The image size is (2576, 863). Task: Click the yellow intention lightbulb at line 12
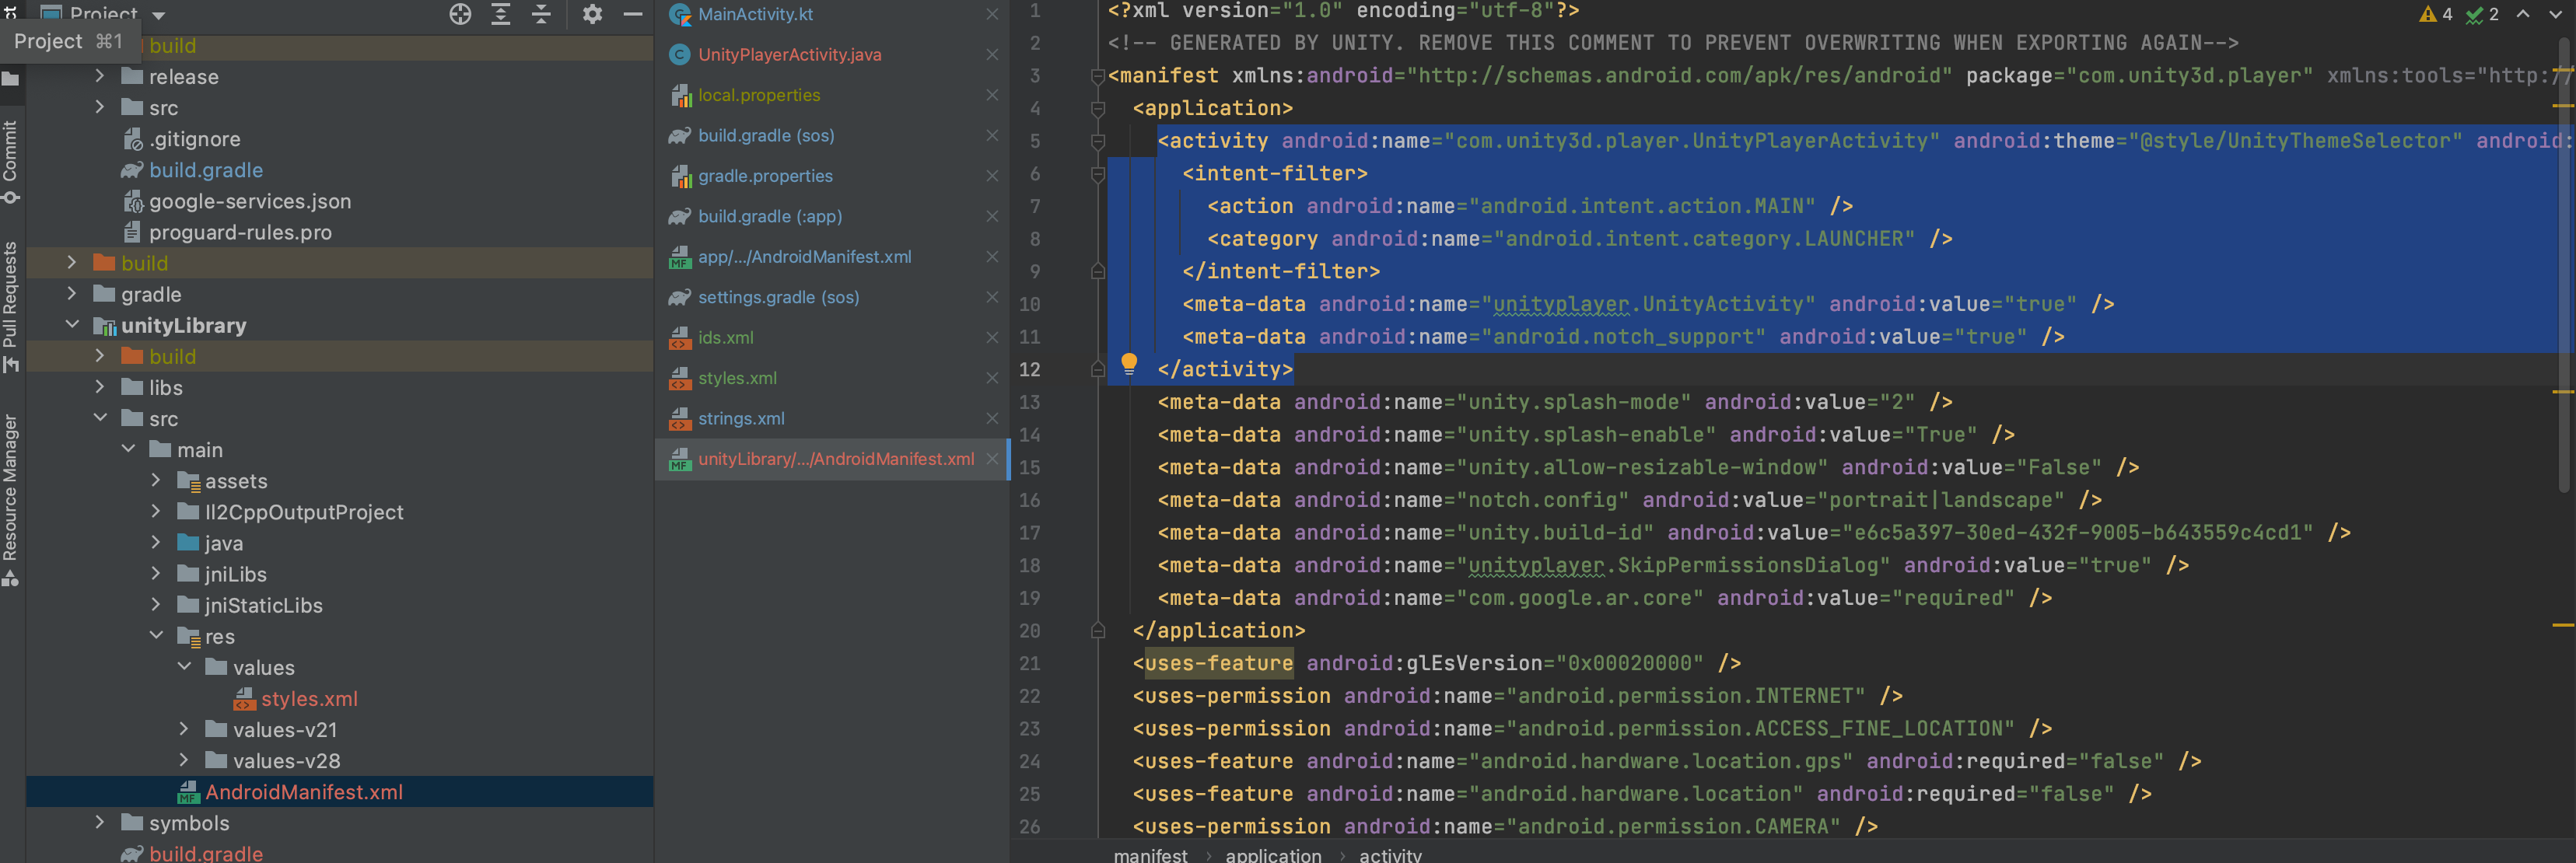tap(1128, 363)
